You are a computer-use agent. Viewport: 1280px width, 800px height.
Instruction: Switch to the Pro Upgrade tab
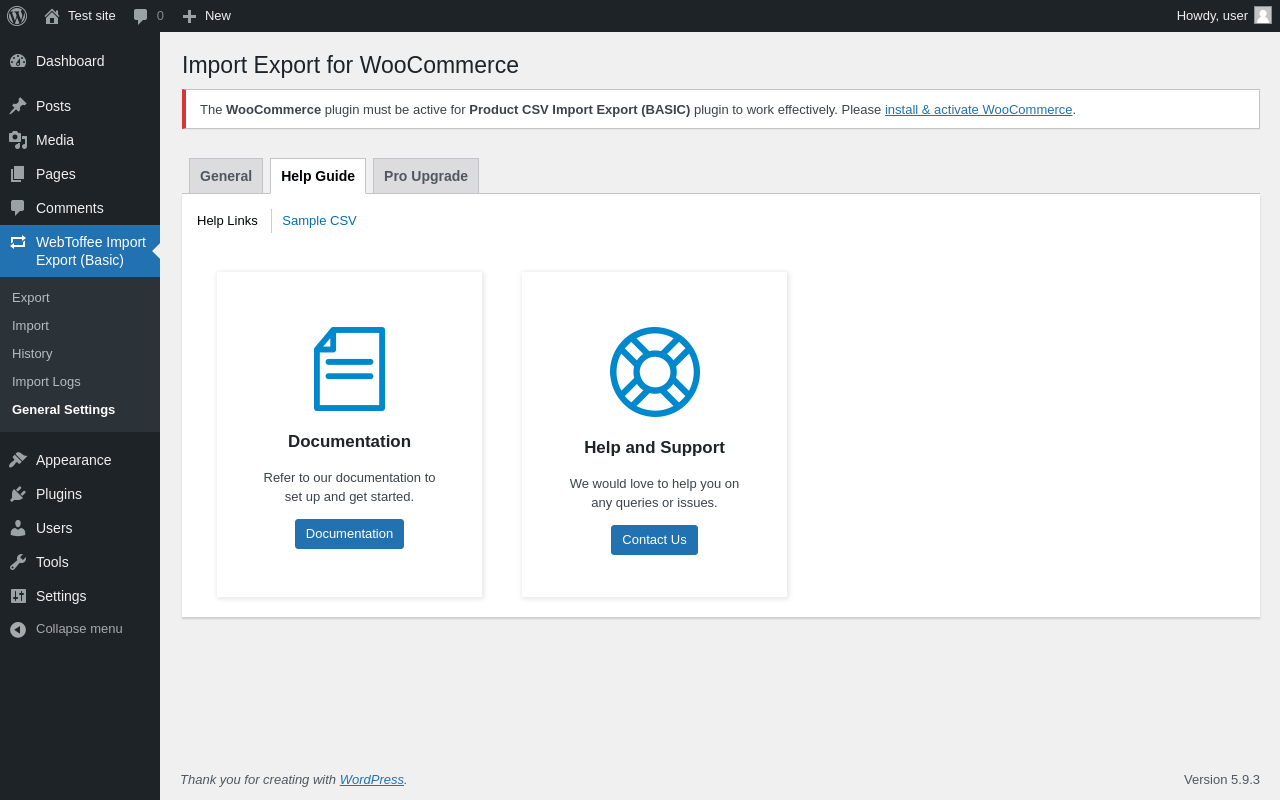click(x=426, y=176)
